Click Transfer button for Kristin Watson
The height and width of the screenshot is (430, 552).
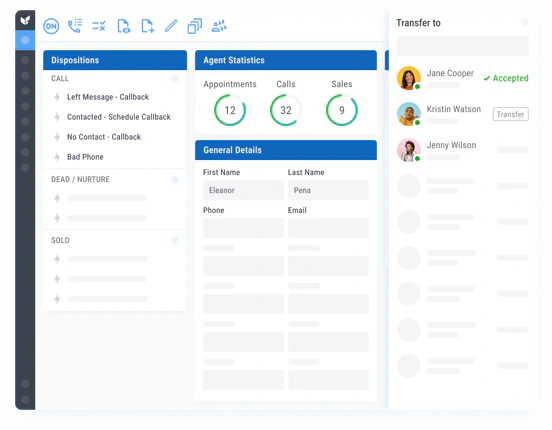click(x=510, y=114)
